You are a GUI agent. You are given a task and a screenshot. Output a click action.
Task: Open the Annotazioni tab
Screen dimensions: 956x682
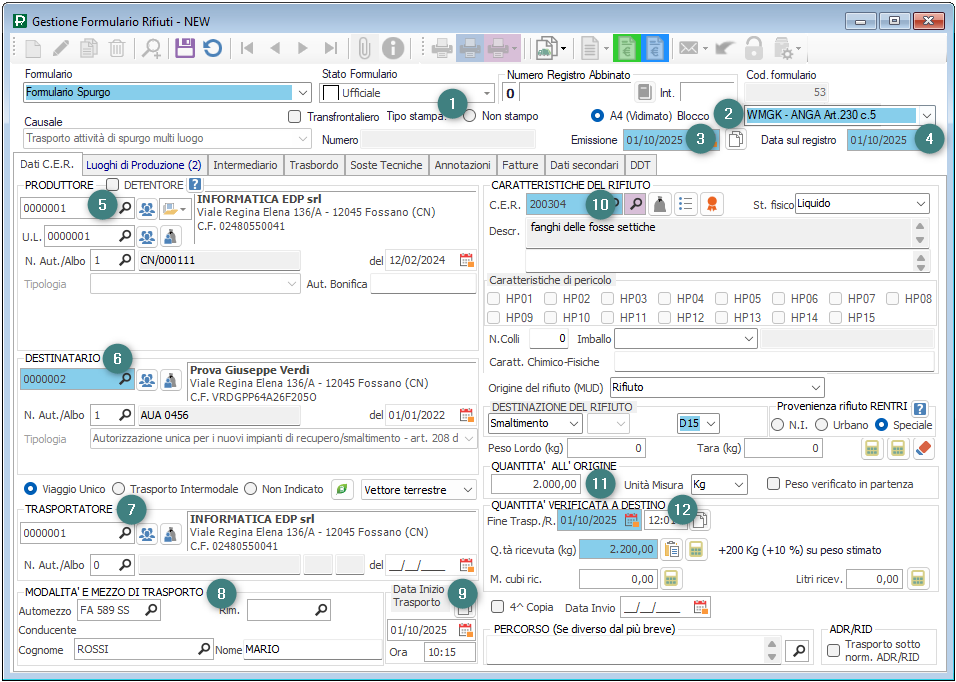coord(463,165)
